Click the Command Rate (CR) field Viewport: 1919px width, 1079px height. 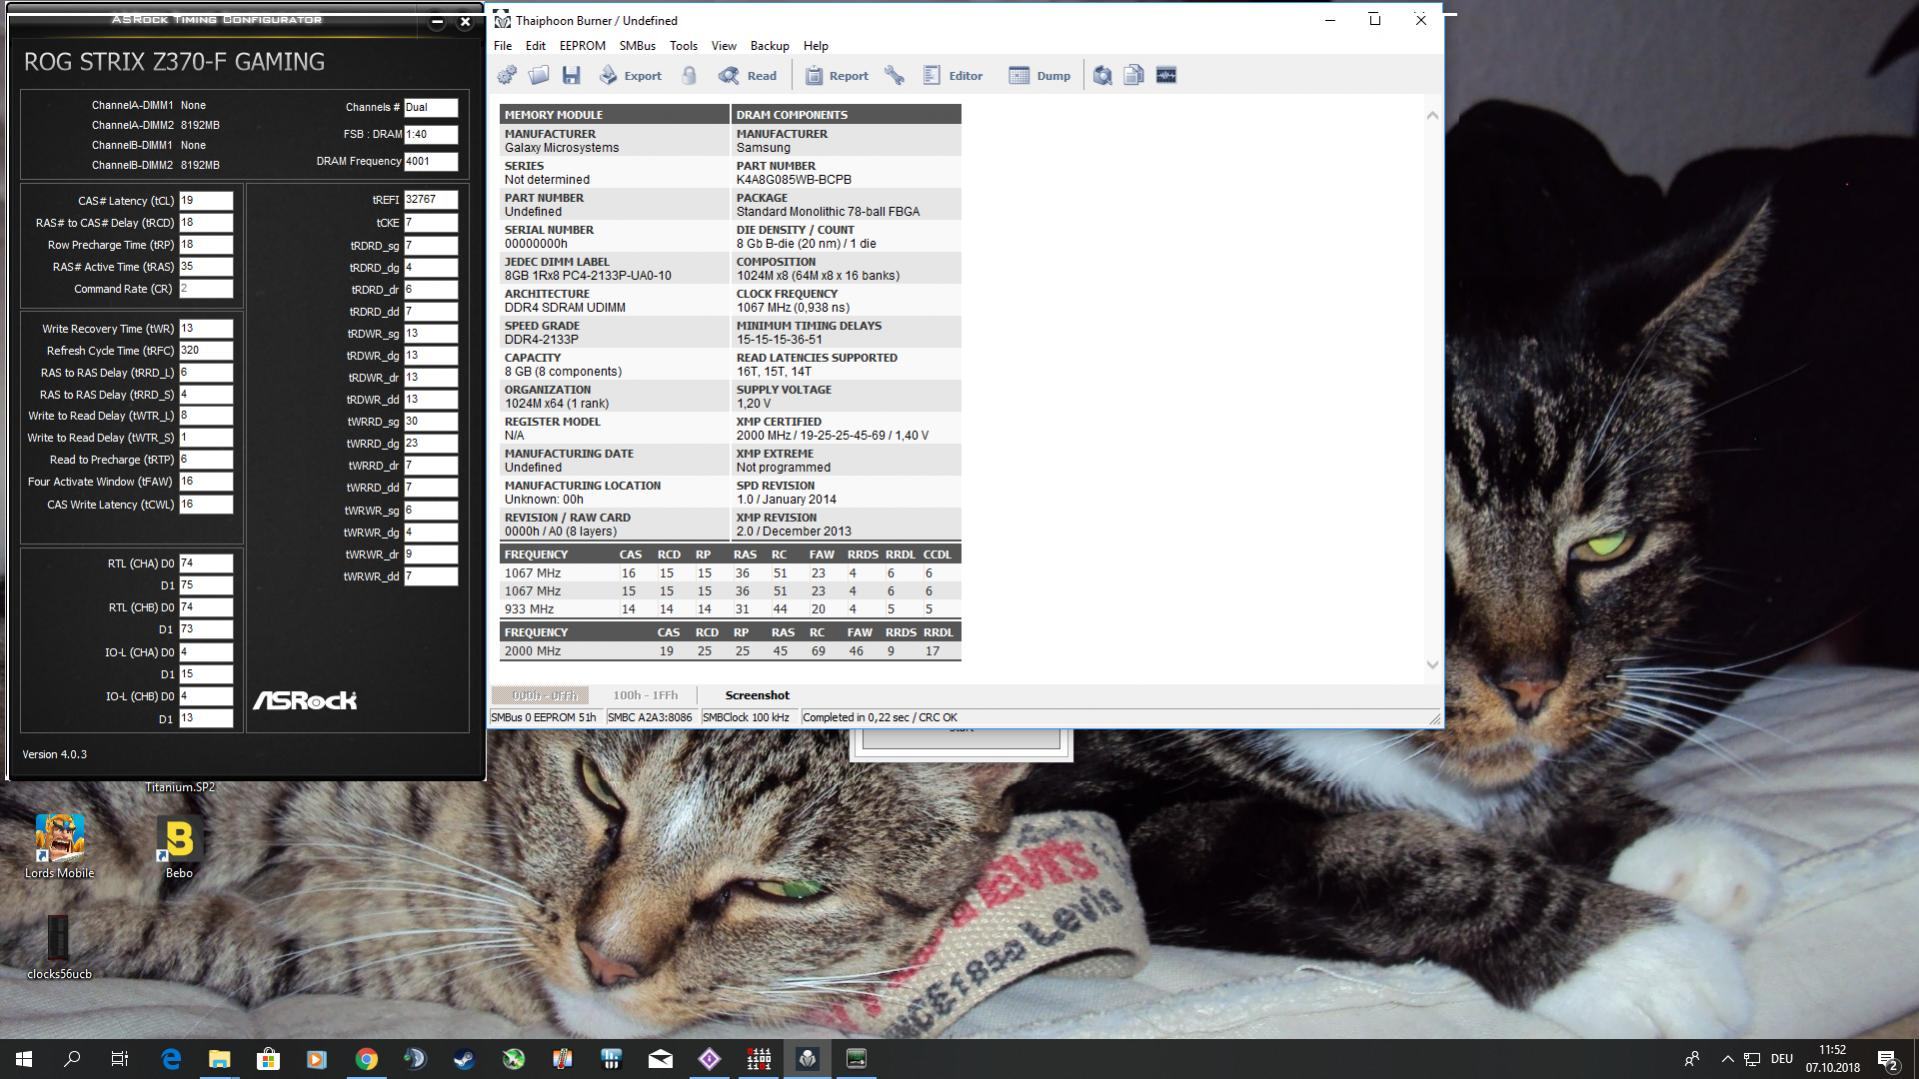point(206,289)
